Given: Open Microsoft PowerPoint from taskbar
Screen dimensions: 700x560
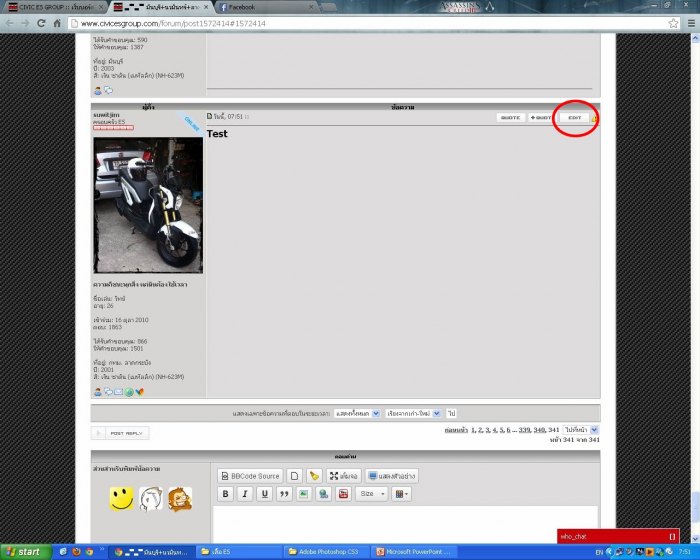Looking at the screenshot, I should [x=415, y=552].
